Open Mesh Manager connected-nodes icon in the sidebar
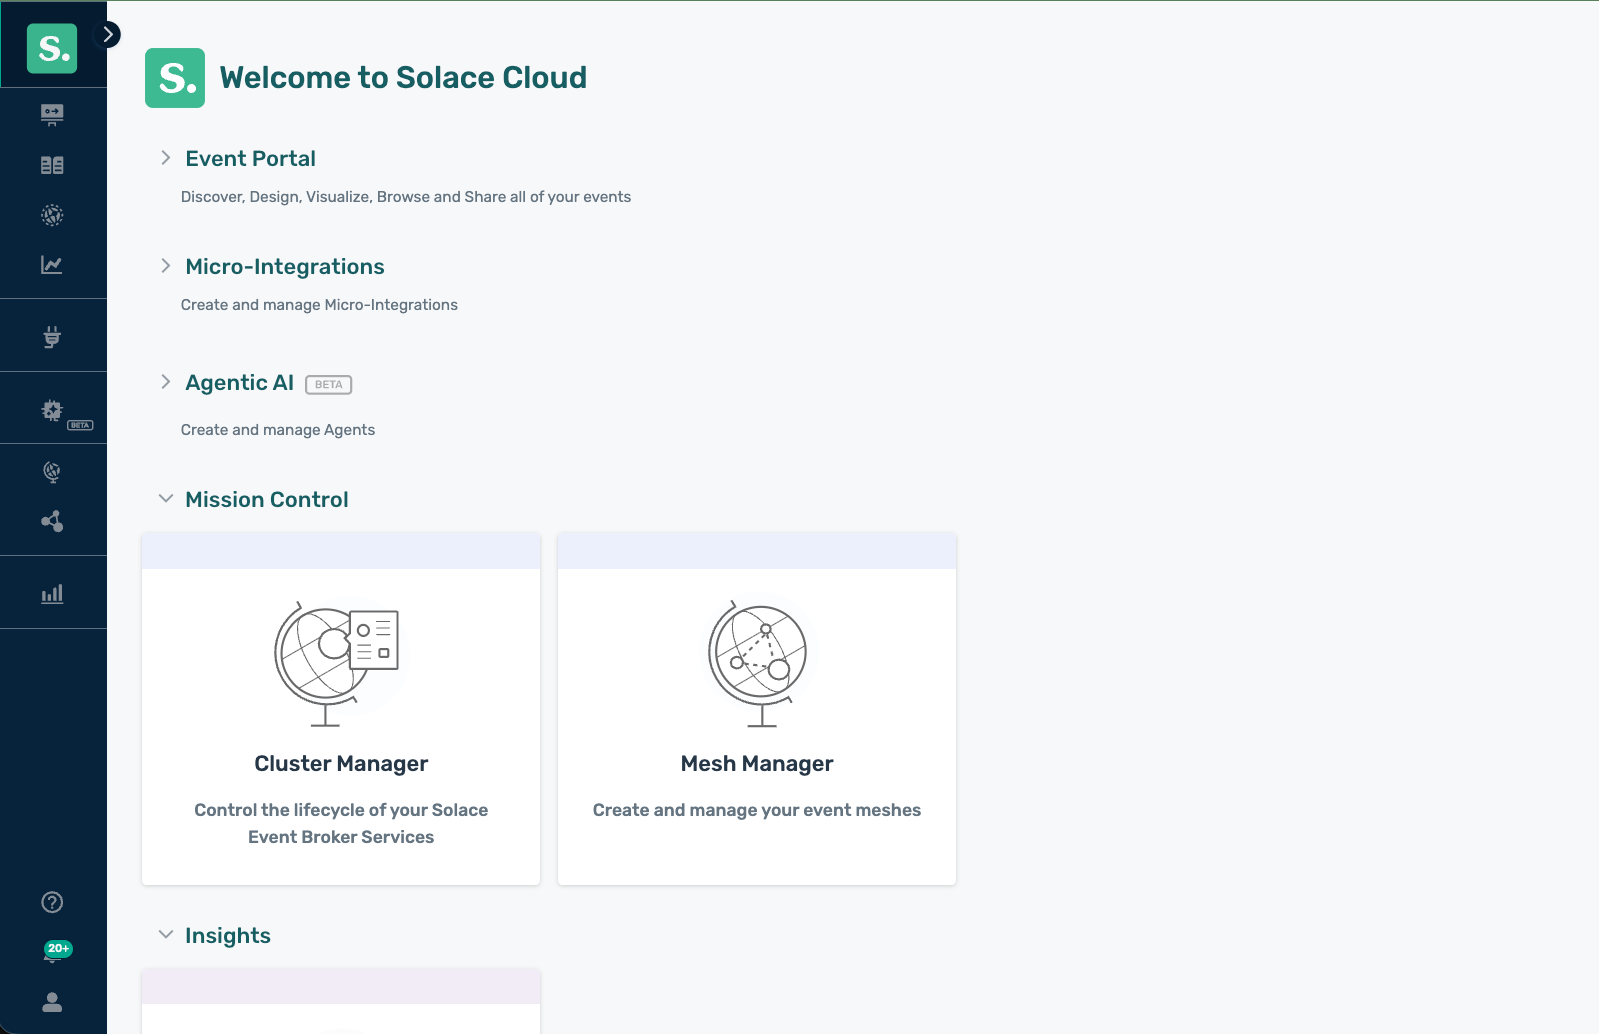The image size is (1599, 1034). click(52, 521)
